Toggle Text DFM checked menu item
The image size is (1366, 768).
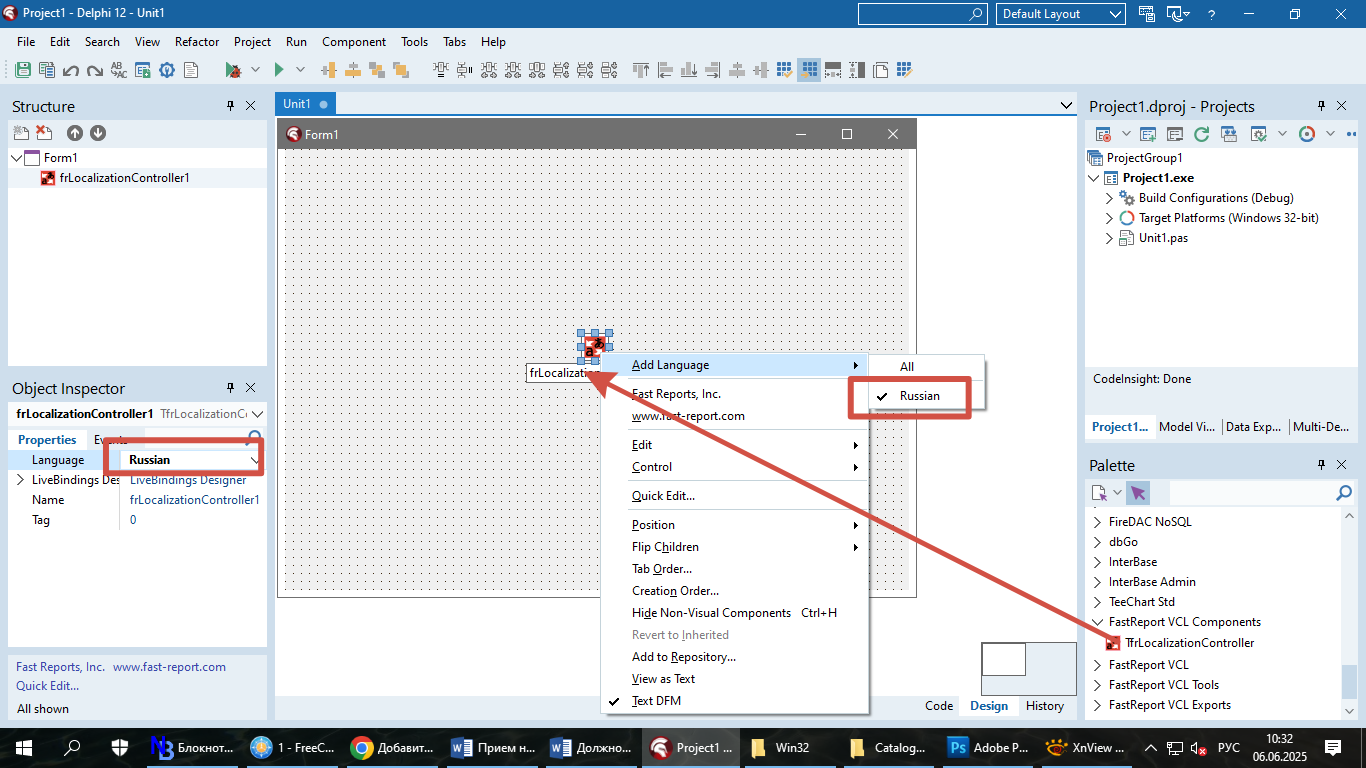click(x=735, y=701)
